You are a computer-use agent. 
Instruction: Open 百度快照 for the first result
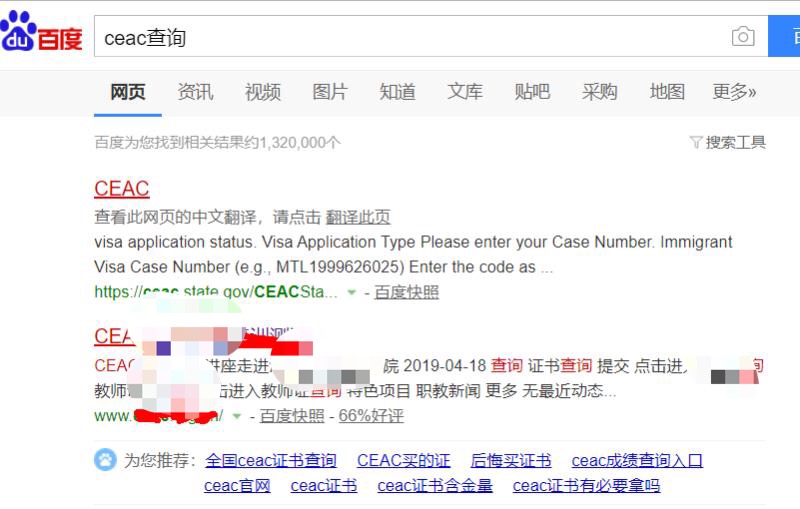[407, 292]
